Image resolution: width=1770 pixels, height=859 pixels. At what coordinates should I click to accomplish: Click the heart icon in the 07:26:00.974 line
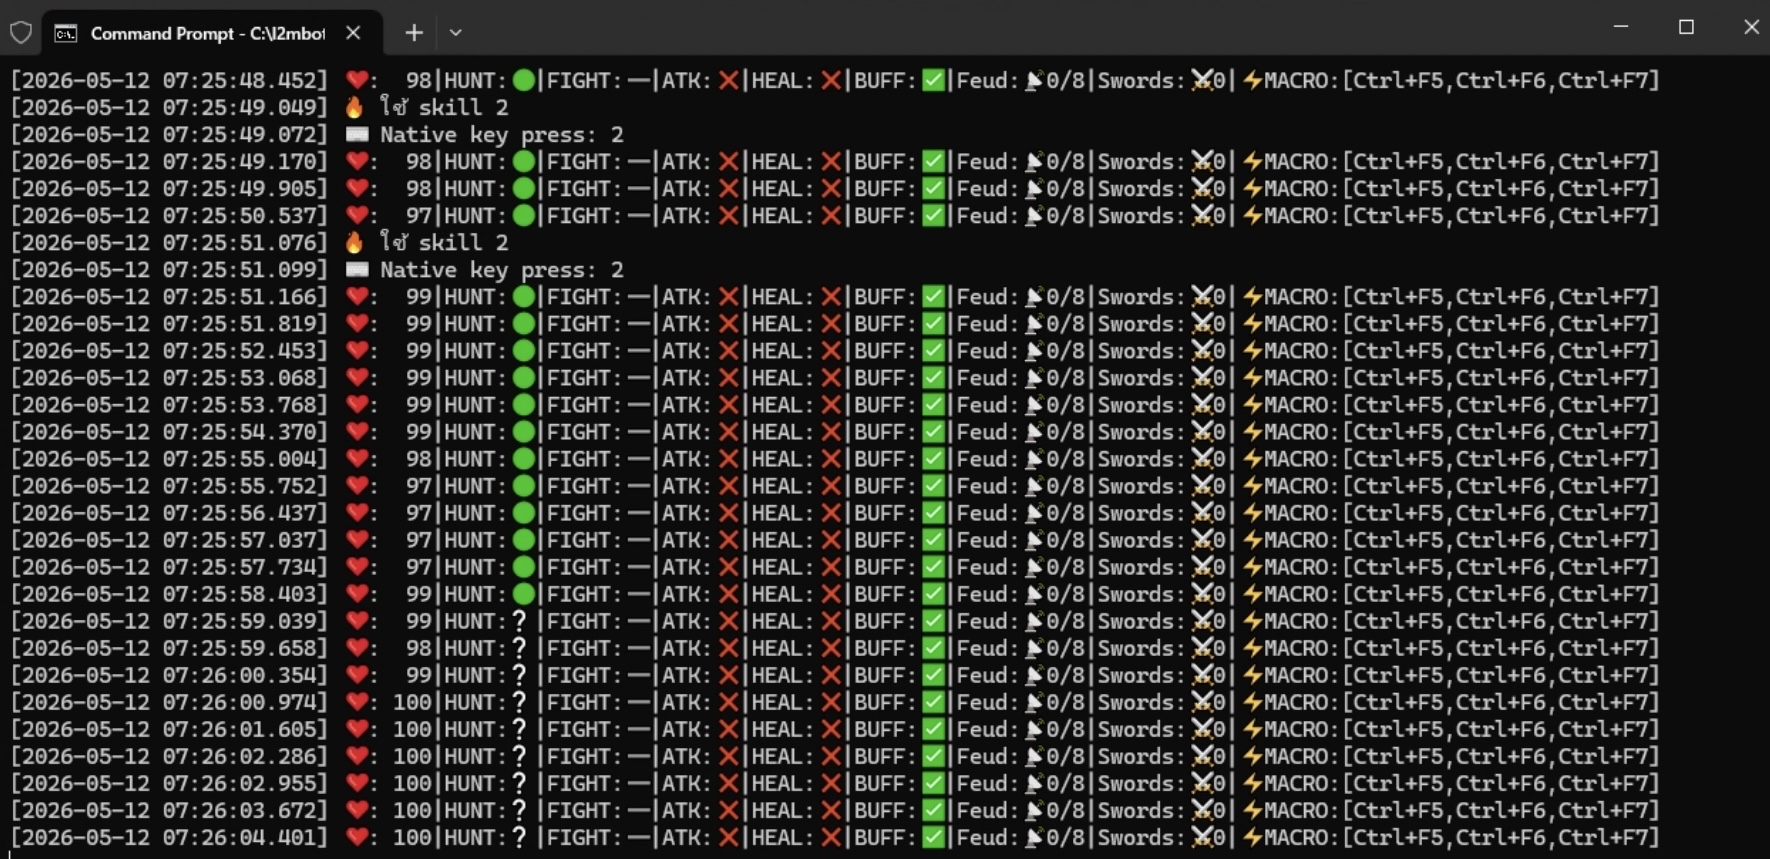click(x=356, y=702)
